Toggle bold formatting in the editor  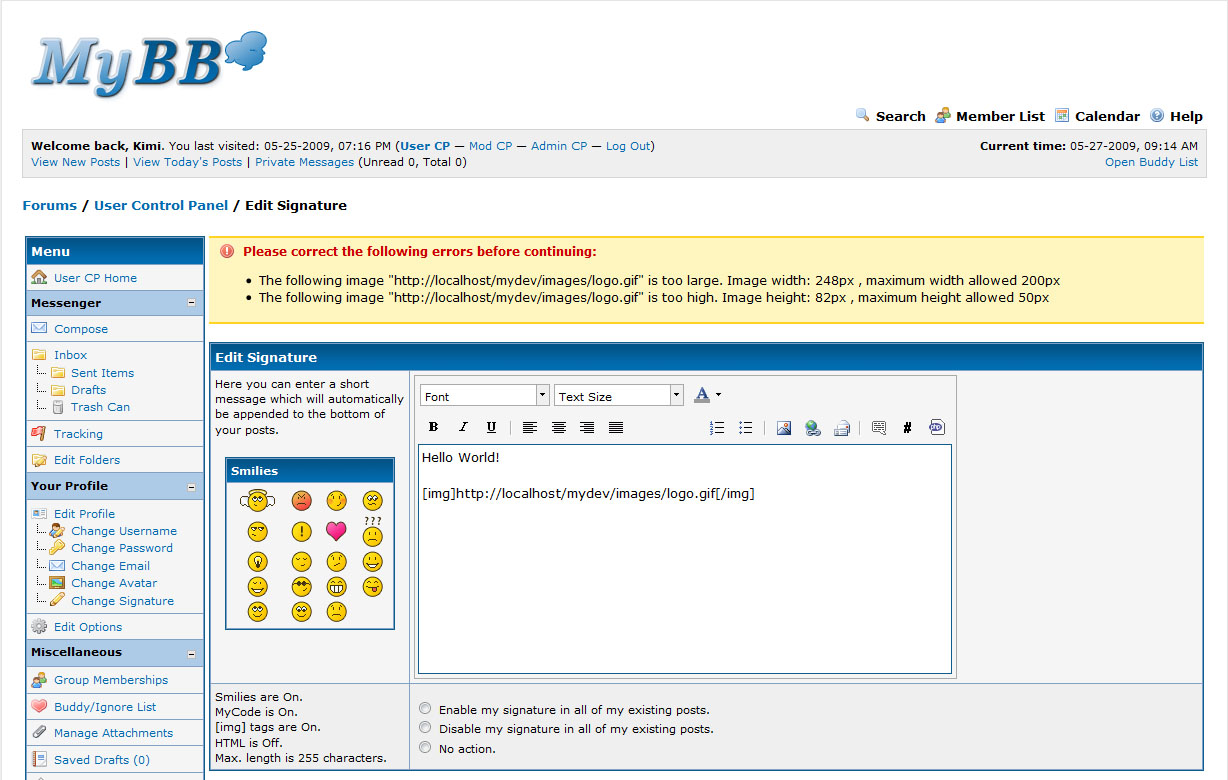tap(433, 427)
